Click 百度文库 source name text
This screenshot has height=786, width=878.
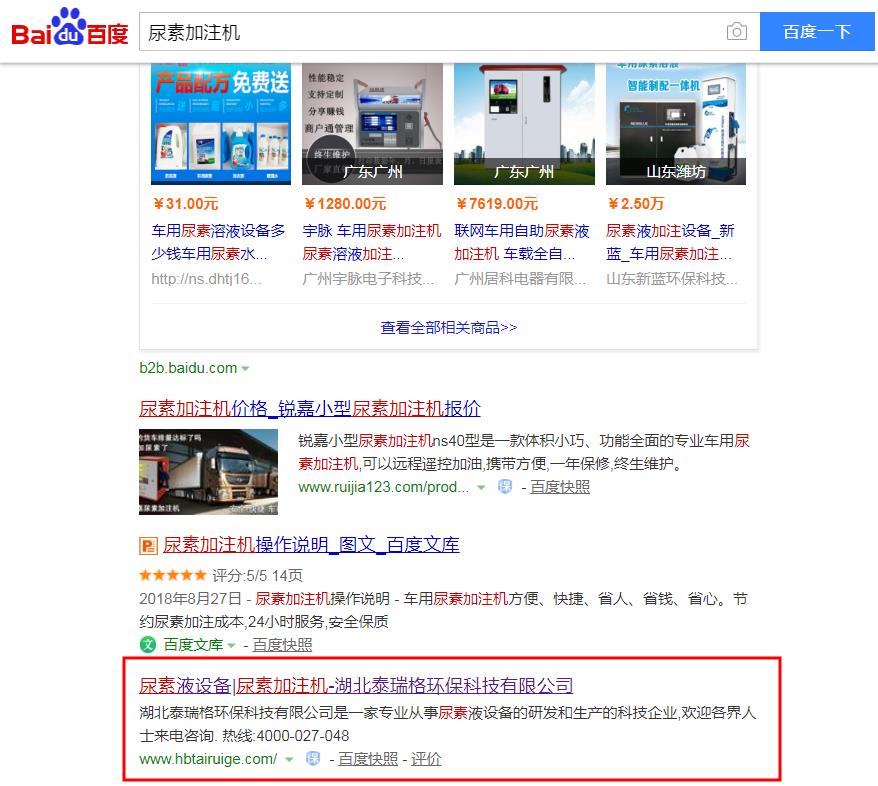(x=193, y=645)
